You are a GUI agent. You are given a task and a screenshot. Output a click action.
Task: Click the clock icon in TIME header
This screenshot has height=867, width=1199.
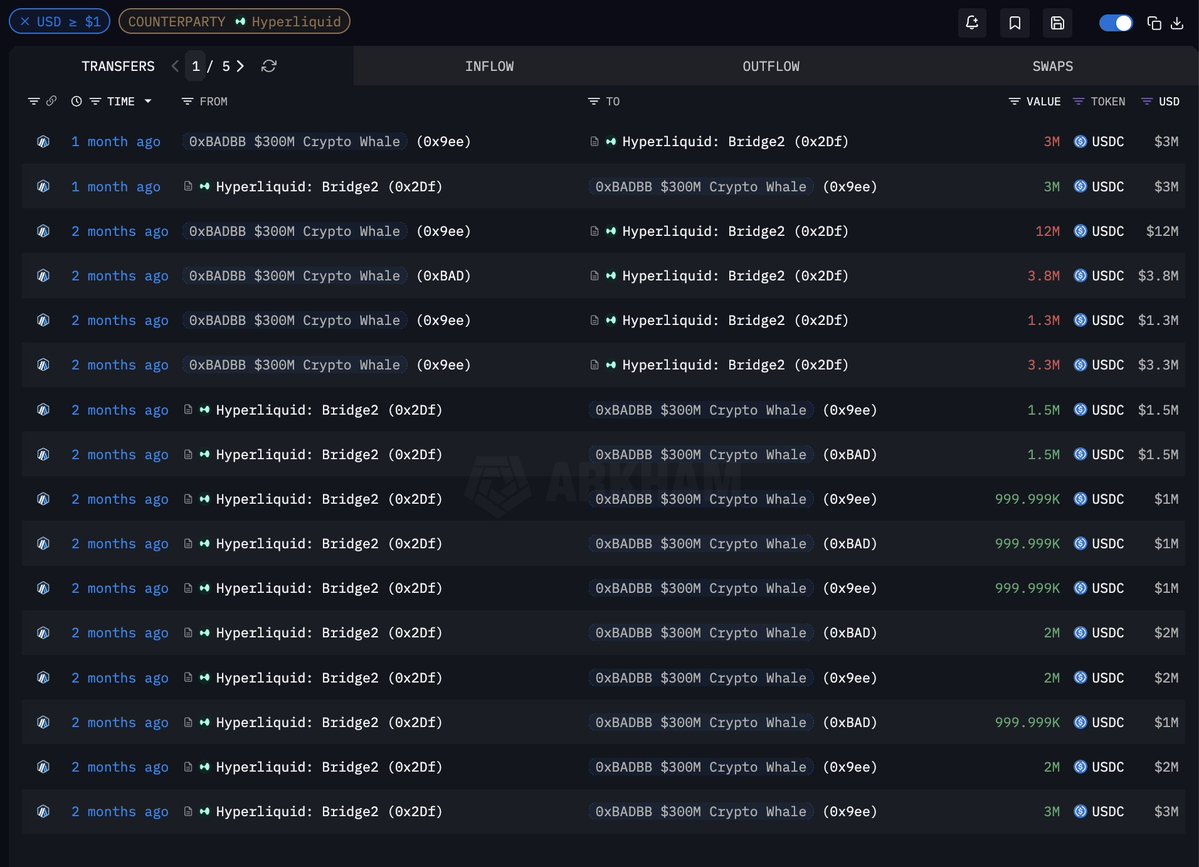(x=77, y=101)
